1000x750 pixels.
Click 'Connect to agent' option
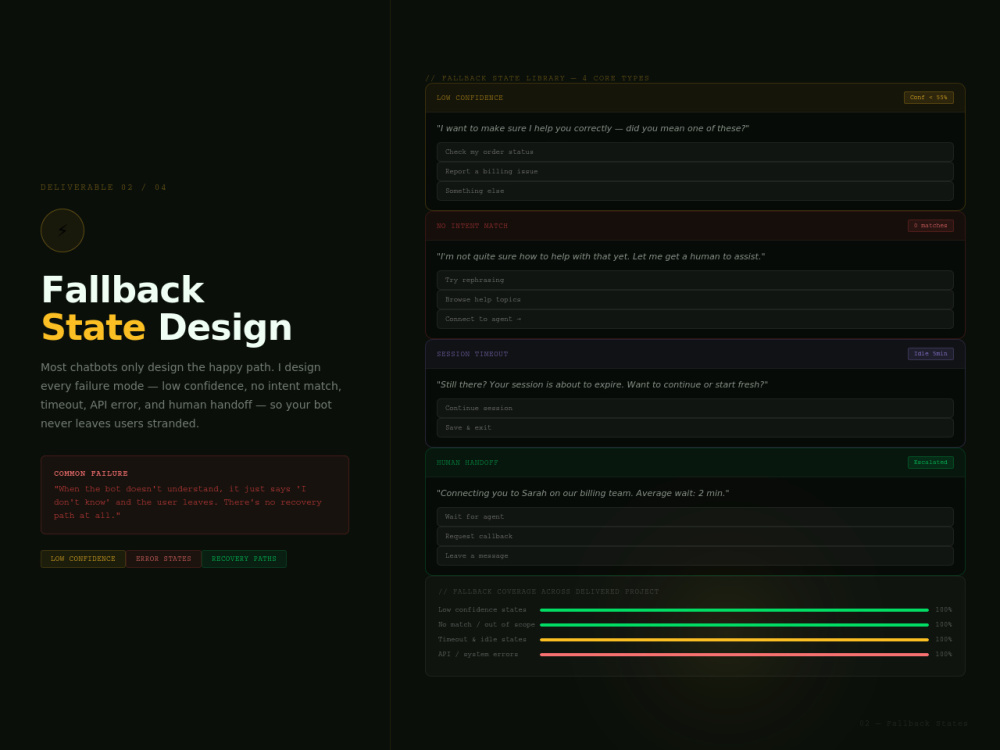[695, 319]
